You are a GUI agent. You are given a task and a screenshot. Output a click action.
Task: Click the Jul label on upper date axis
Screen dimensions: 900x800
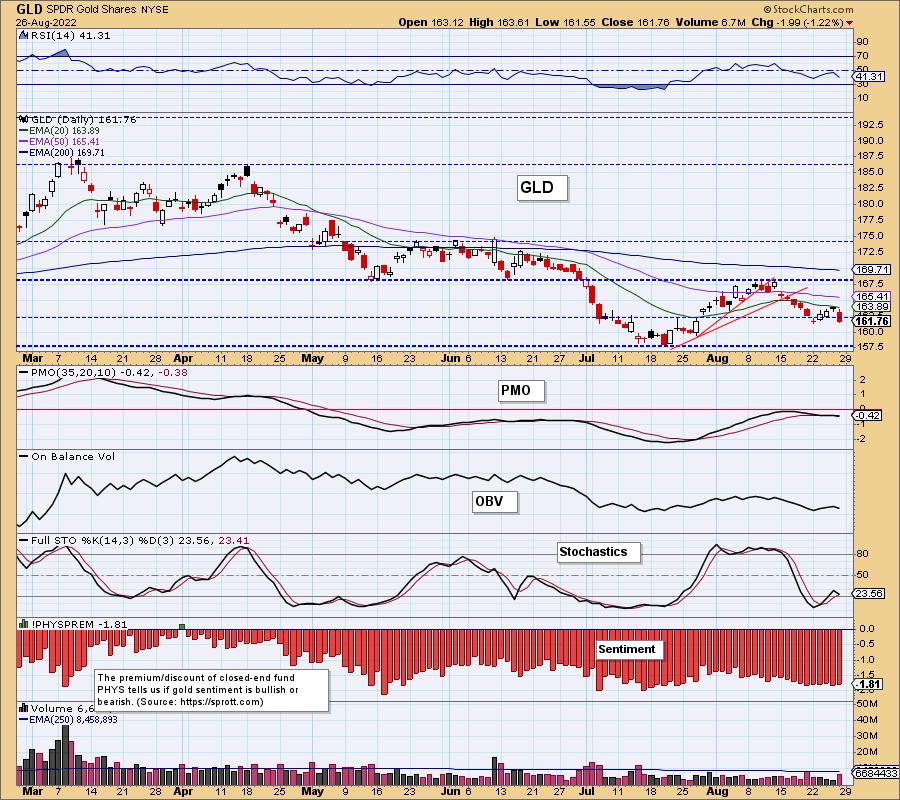click(587, 359)
